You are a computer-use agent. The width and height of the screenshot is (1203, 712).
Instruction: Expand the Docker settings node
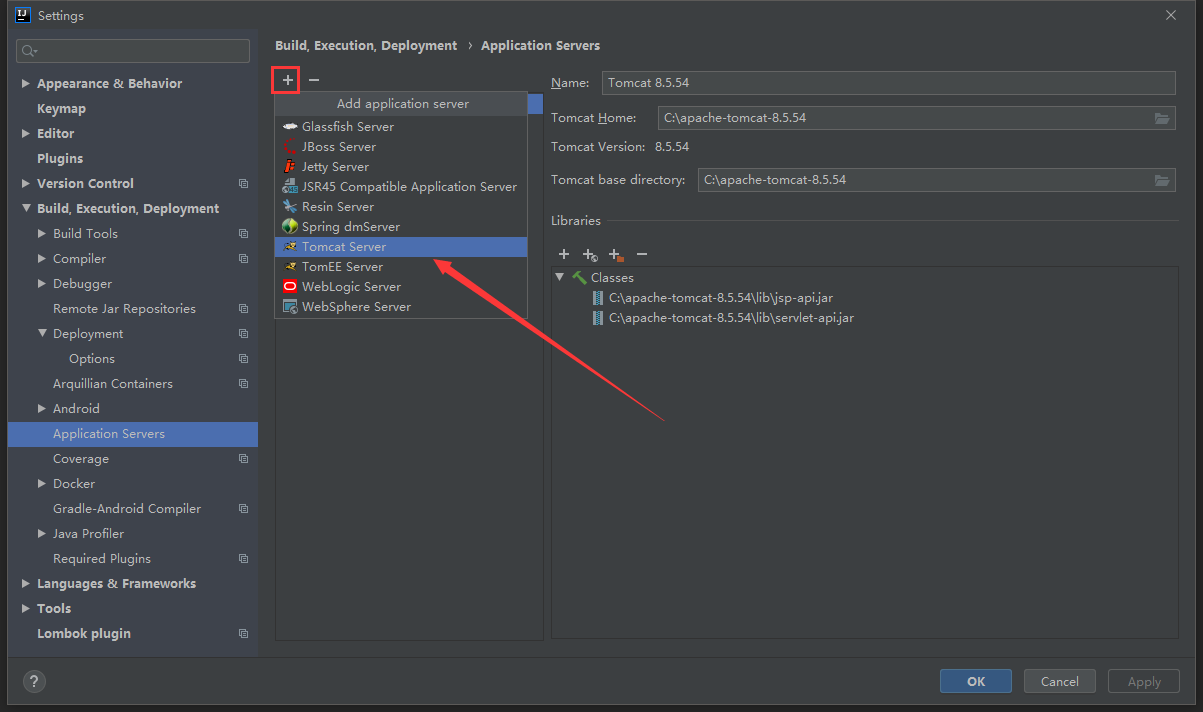[41, 484]
